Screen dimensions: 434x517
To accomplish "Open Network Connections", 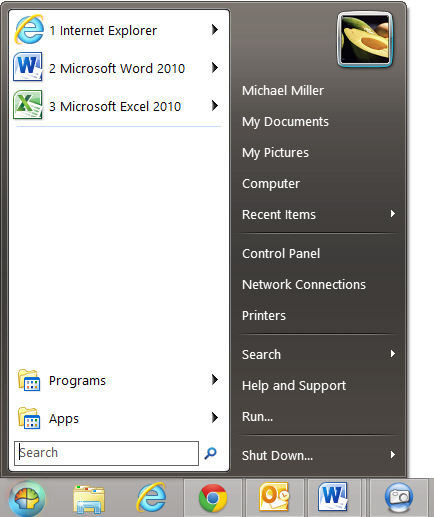I will coord(304,285).
